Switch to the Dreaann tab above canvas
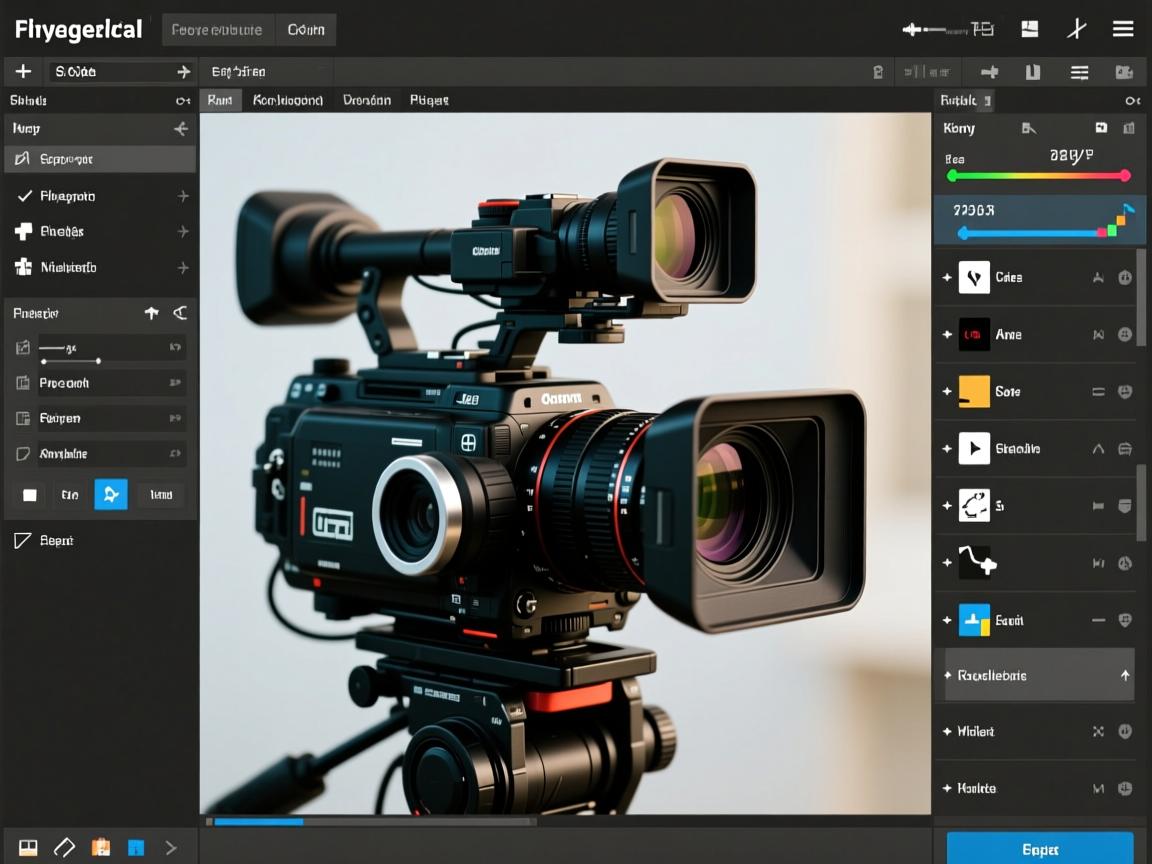 pos(366,100)
